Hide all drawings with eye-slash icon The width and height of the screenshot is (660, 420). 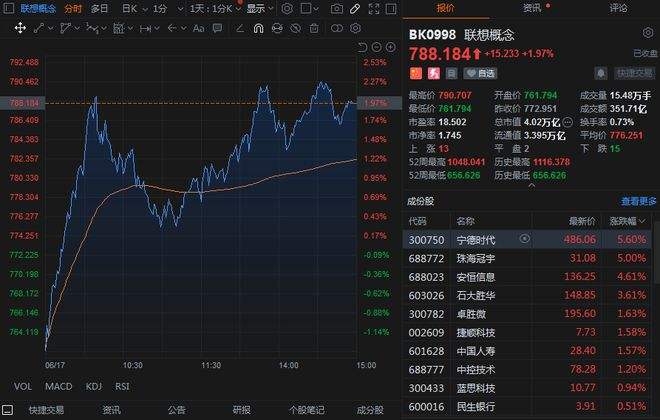coord(295,28)
